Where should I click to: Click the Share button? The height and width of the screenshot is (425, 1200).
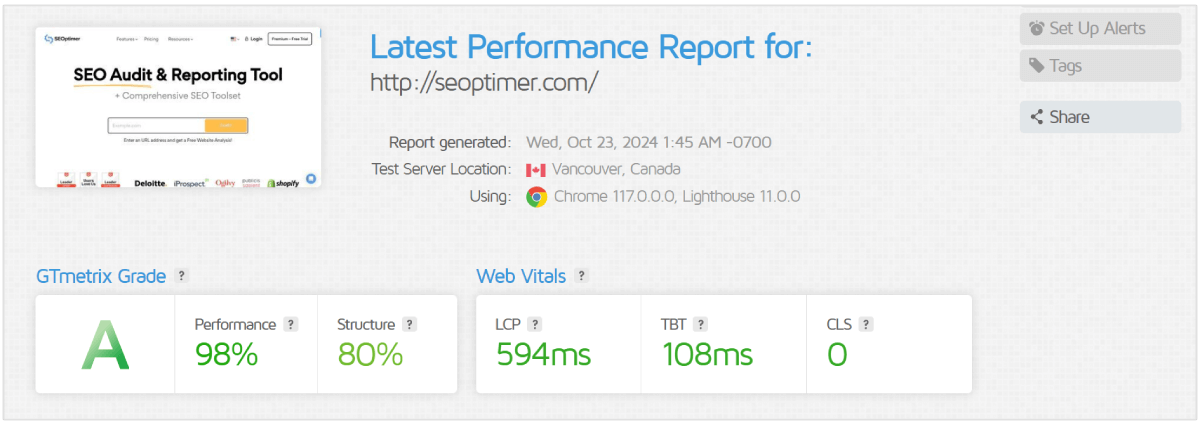[1100, 117]
